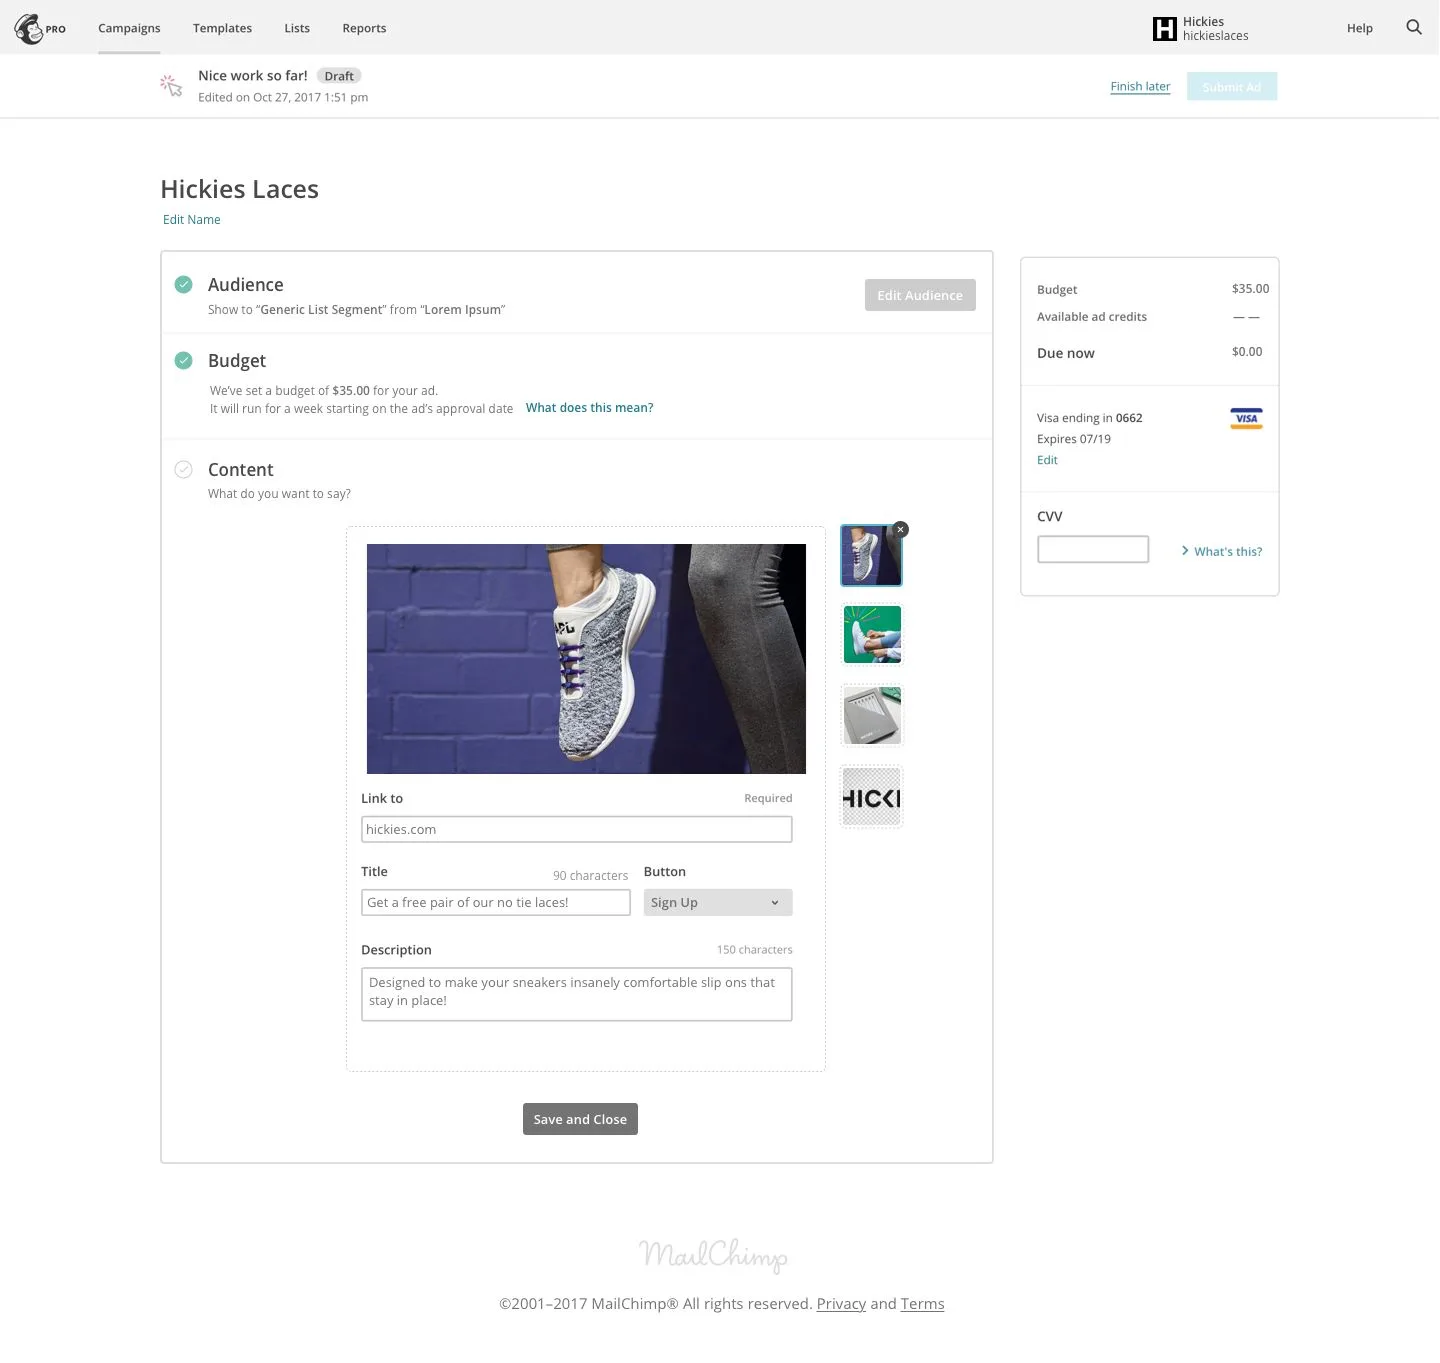Click into the CVV input field

coord(1092,548)
